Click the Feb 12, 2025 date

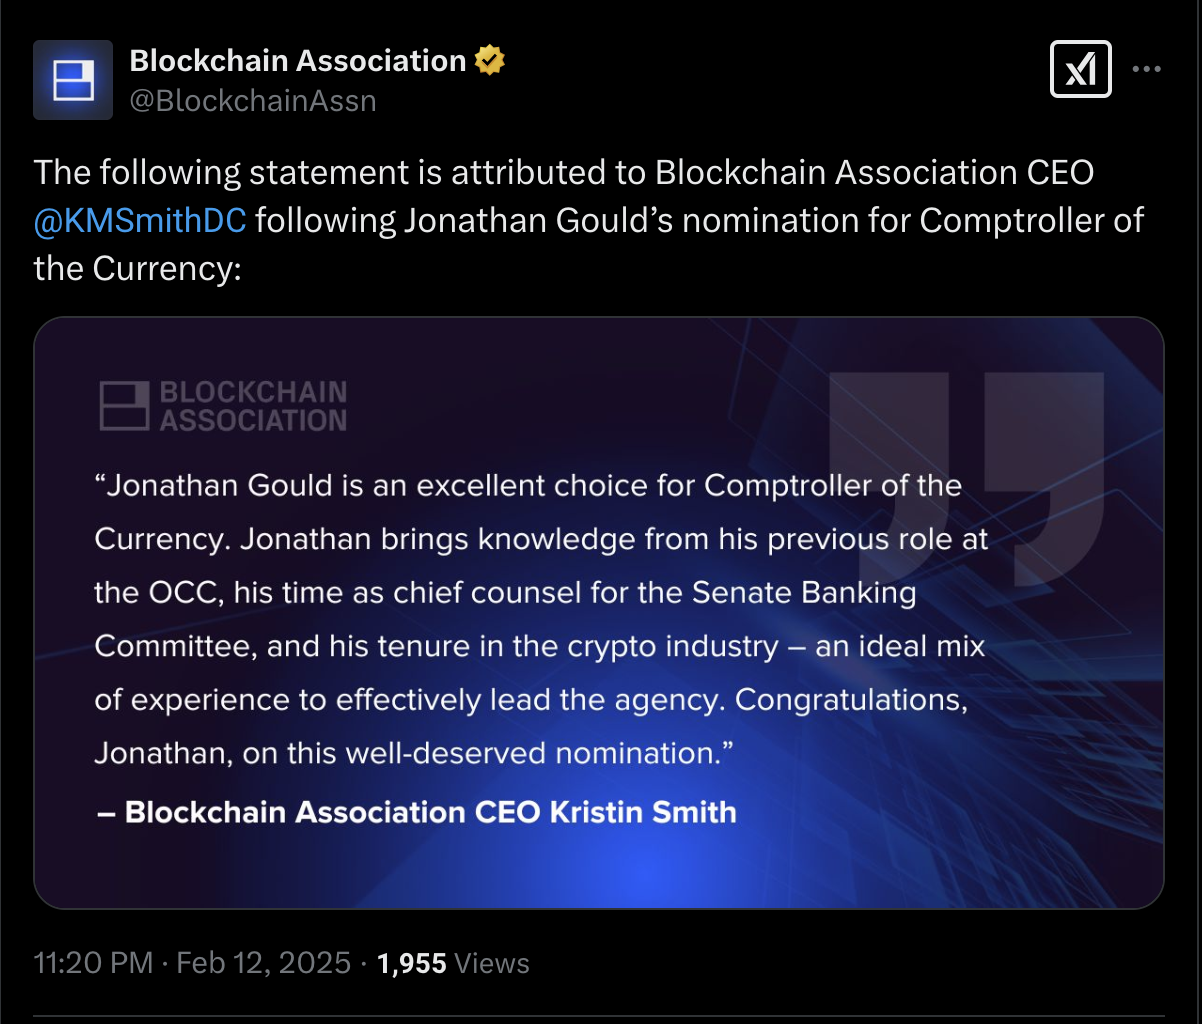click(x=263, y=963)
